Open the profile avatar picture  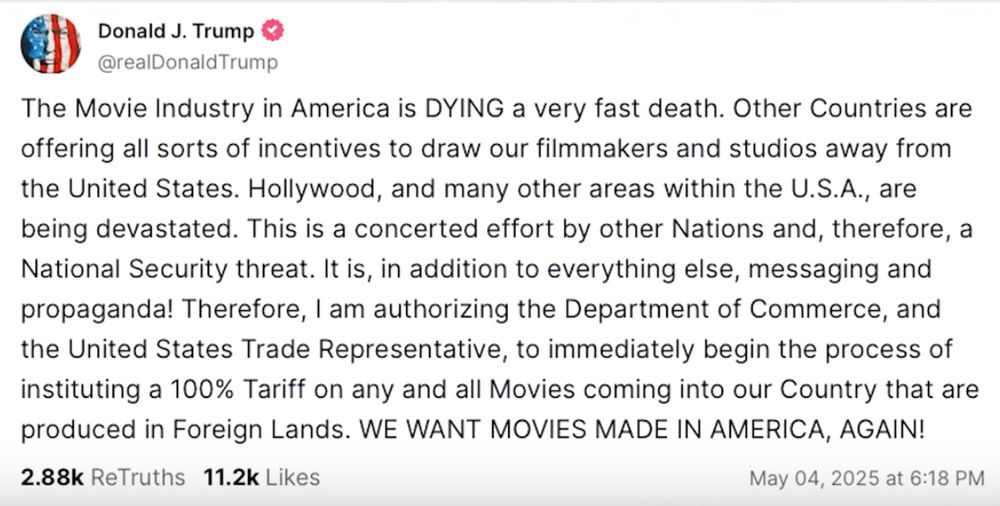coord(50,43)
